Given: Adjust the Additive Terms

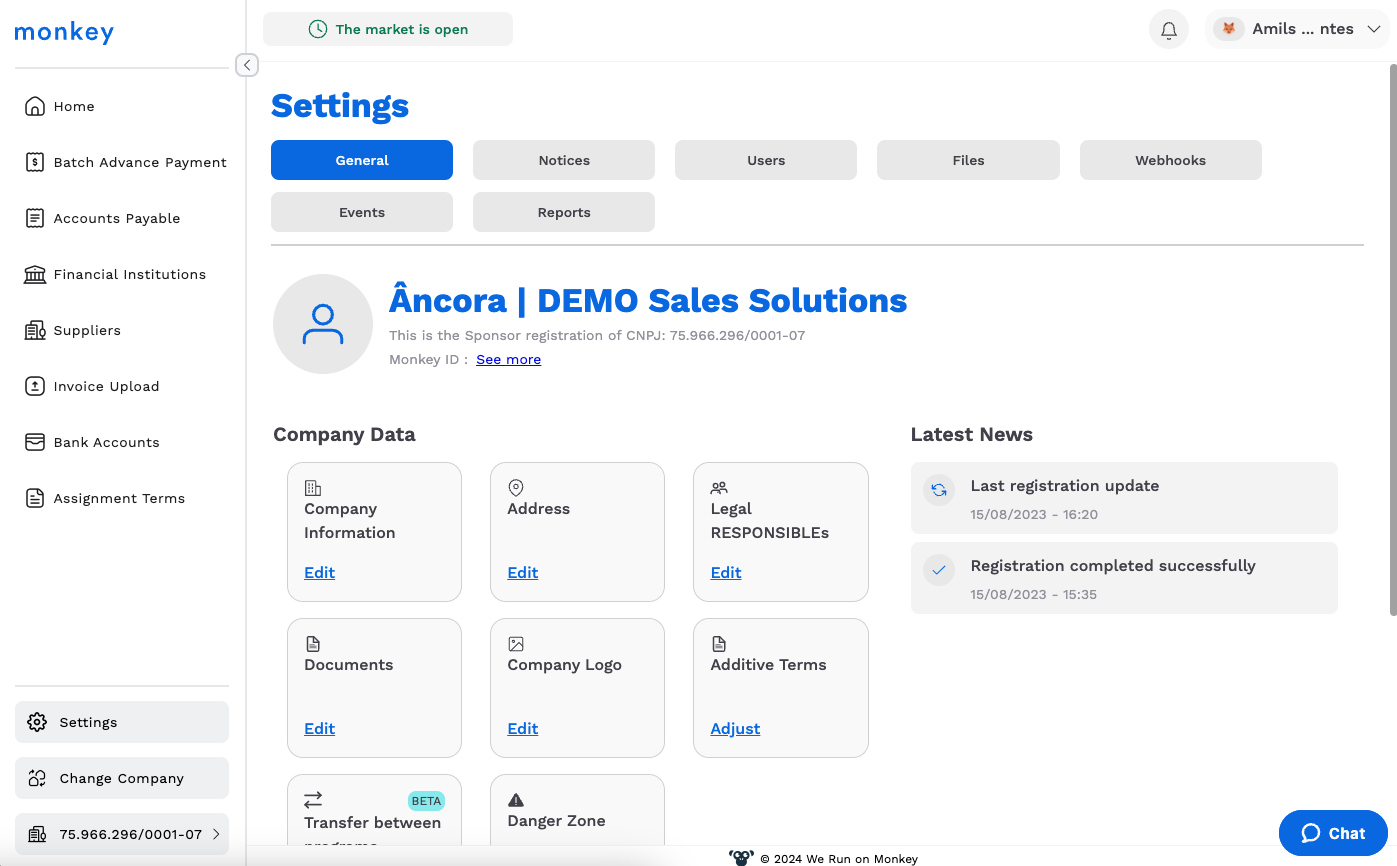Looking at the screenshot, I should click(x=735, y=729).
